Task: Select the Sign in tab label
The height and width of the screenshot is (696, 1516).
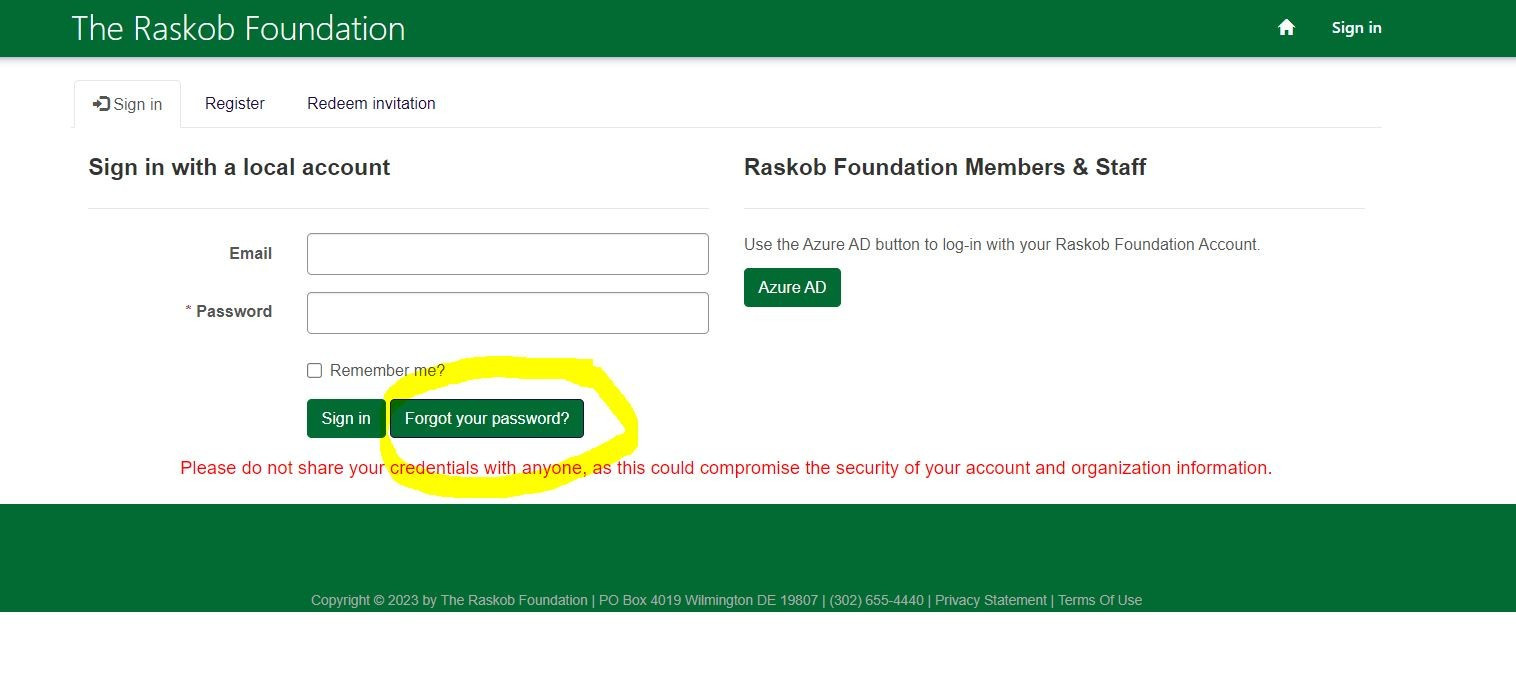Action: 138,105
